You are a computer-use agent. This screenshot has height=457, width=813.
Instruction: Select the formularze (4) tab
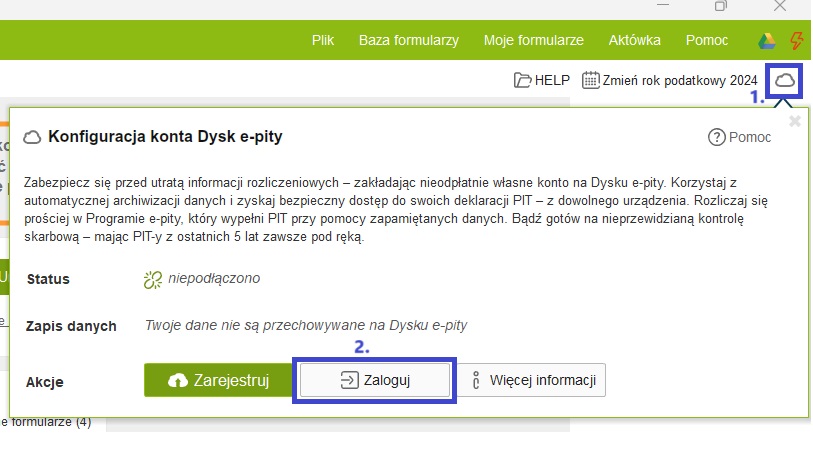point(47,422)
